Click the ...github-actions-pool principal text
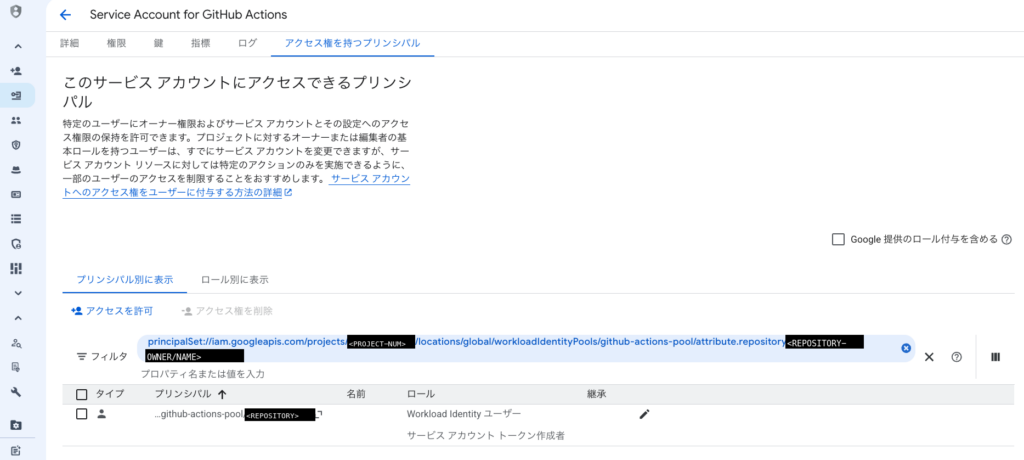Screen dimensions: 1024x460 tap(199, 414)
